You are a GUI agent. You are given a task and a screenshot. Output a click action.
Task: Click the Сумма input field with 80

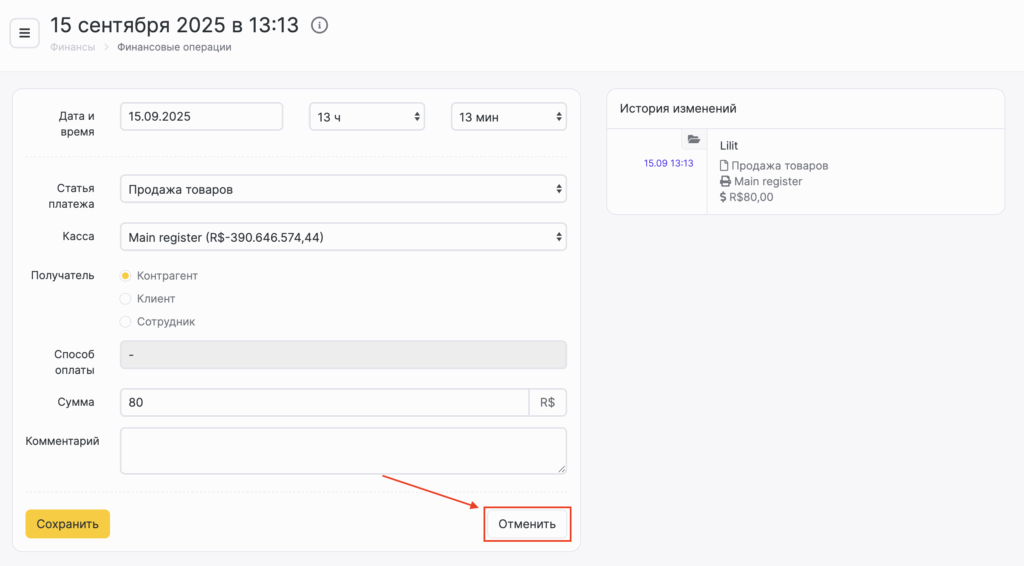pos(323,402)
